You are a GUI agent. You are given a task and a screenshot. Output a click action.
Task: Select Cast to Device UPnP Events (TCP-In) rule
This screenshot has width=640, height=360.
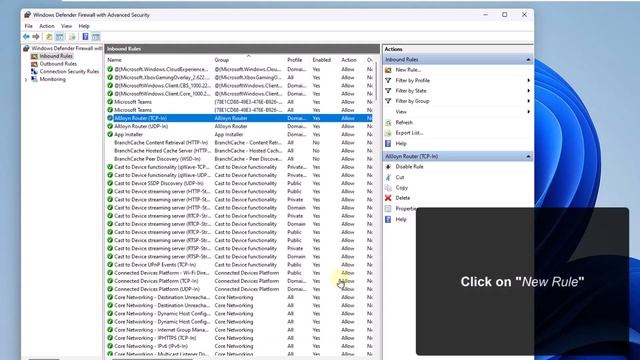[x=239, y=264]
